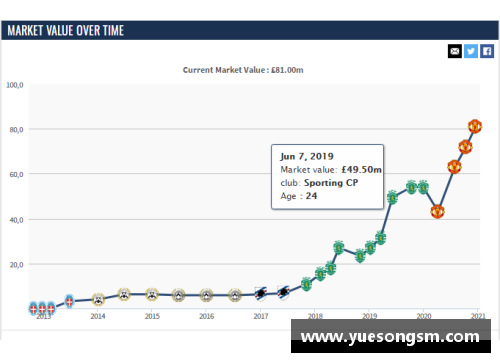Share chart via Twitter icon
500x362 pixels.
471,51
